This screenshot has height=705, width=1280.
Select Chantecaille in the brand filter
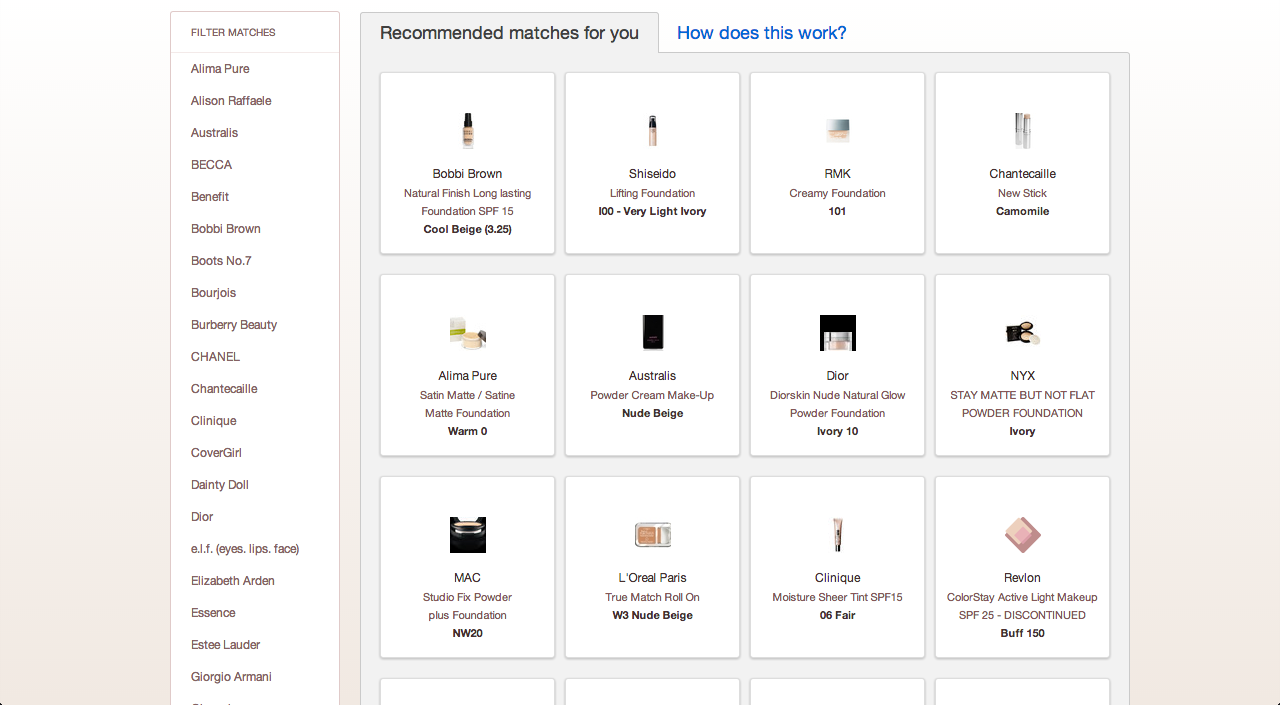224,389
